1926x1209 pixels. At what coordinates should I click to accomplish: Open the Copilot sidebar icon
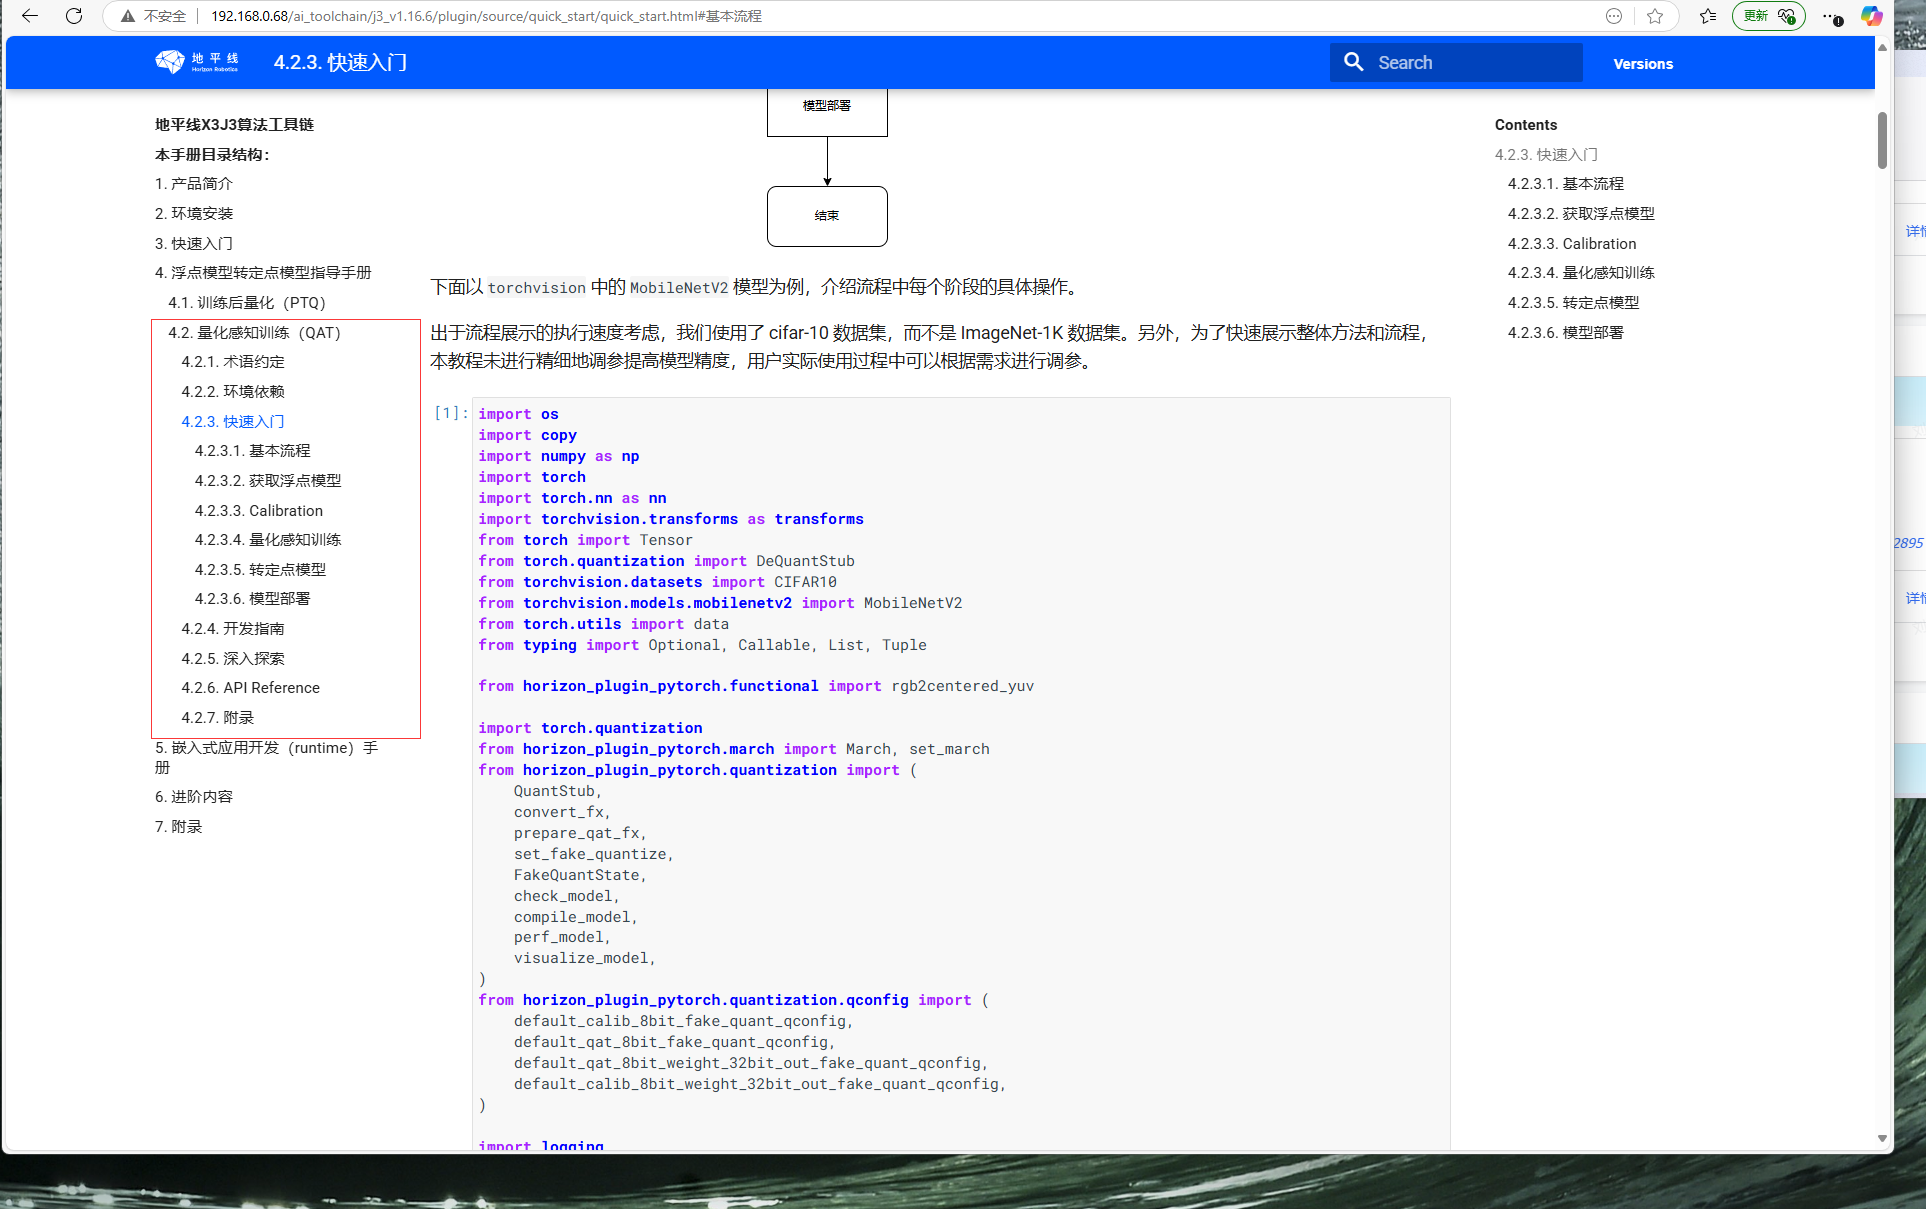pos(1871,16)
